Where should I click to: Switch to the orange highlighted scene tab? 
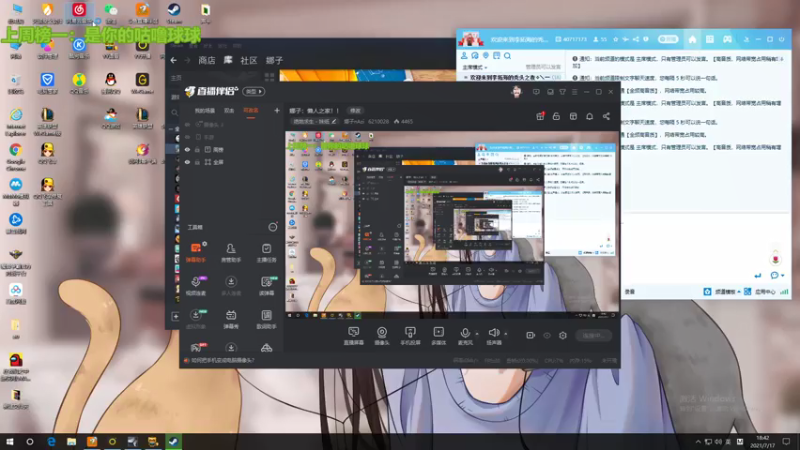pyautogui.click(x=251, y=110)
